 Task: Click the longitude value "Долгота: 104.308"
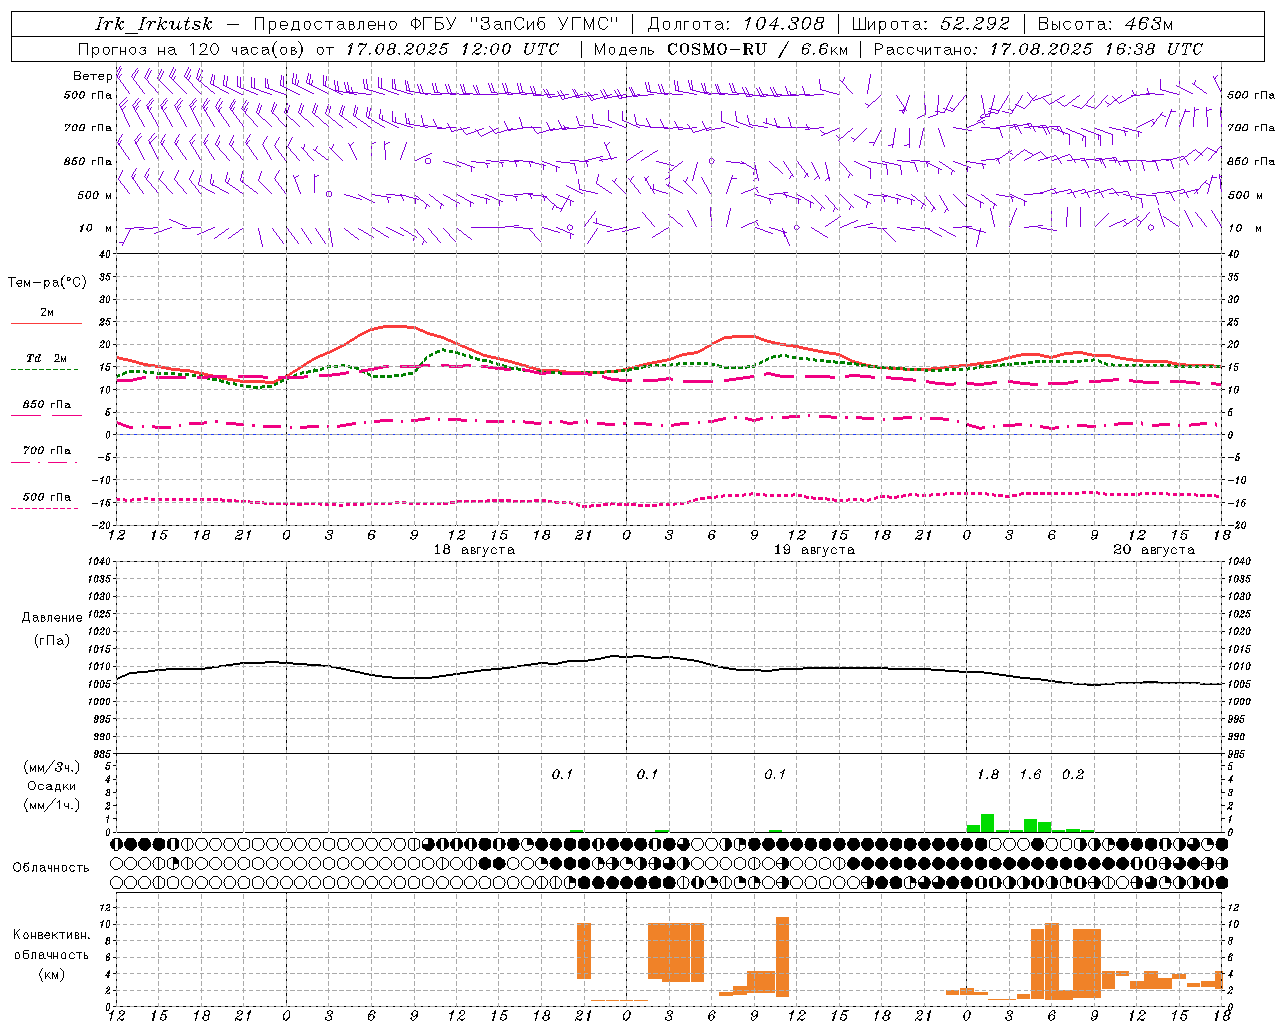[x=736, y=24]
